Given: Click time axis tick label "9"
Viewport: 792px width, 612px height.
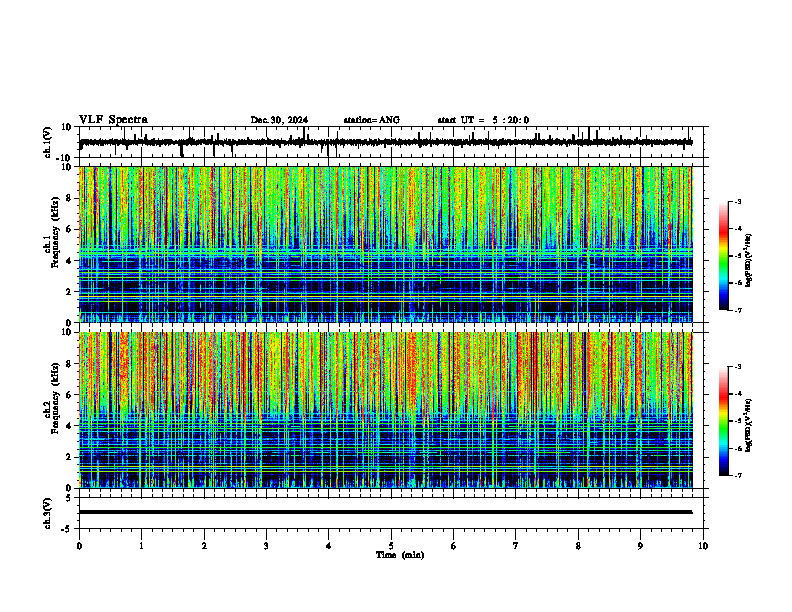Looking at the screenshot, I should (640, 546).
